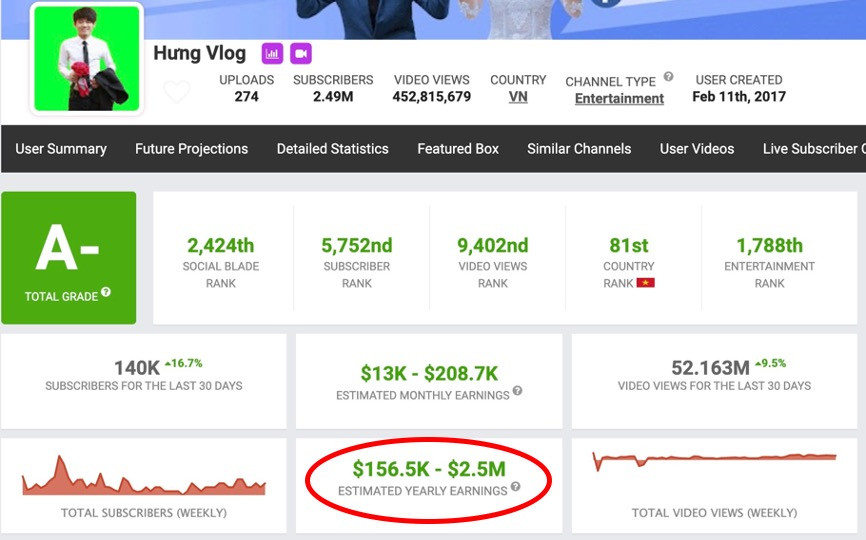866x540 pixels.
Task: Click the Hưng Vlog channel avatar
Action: pos(87,58)
